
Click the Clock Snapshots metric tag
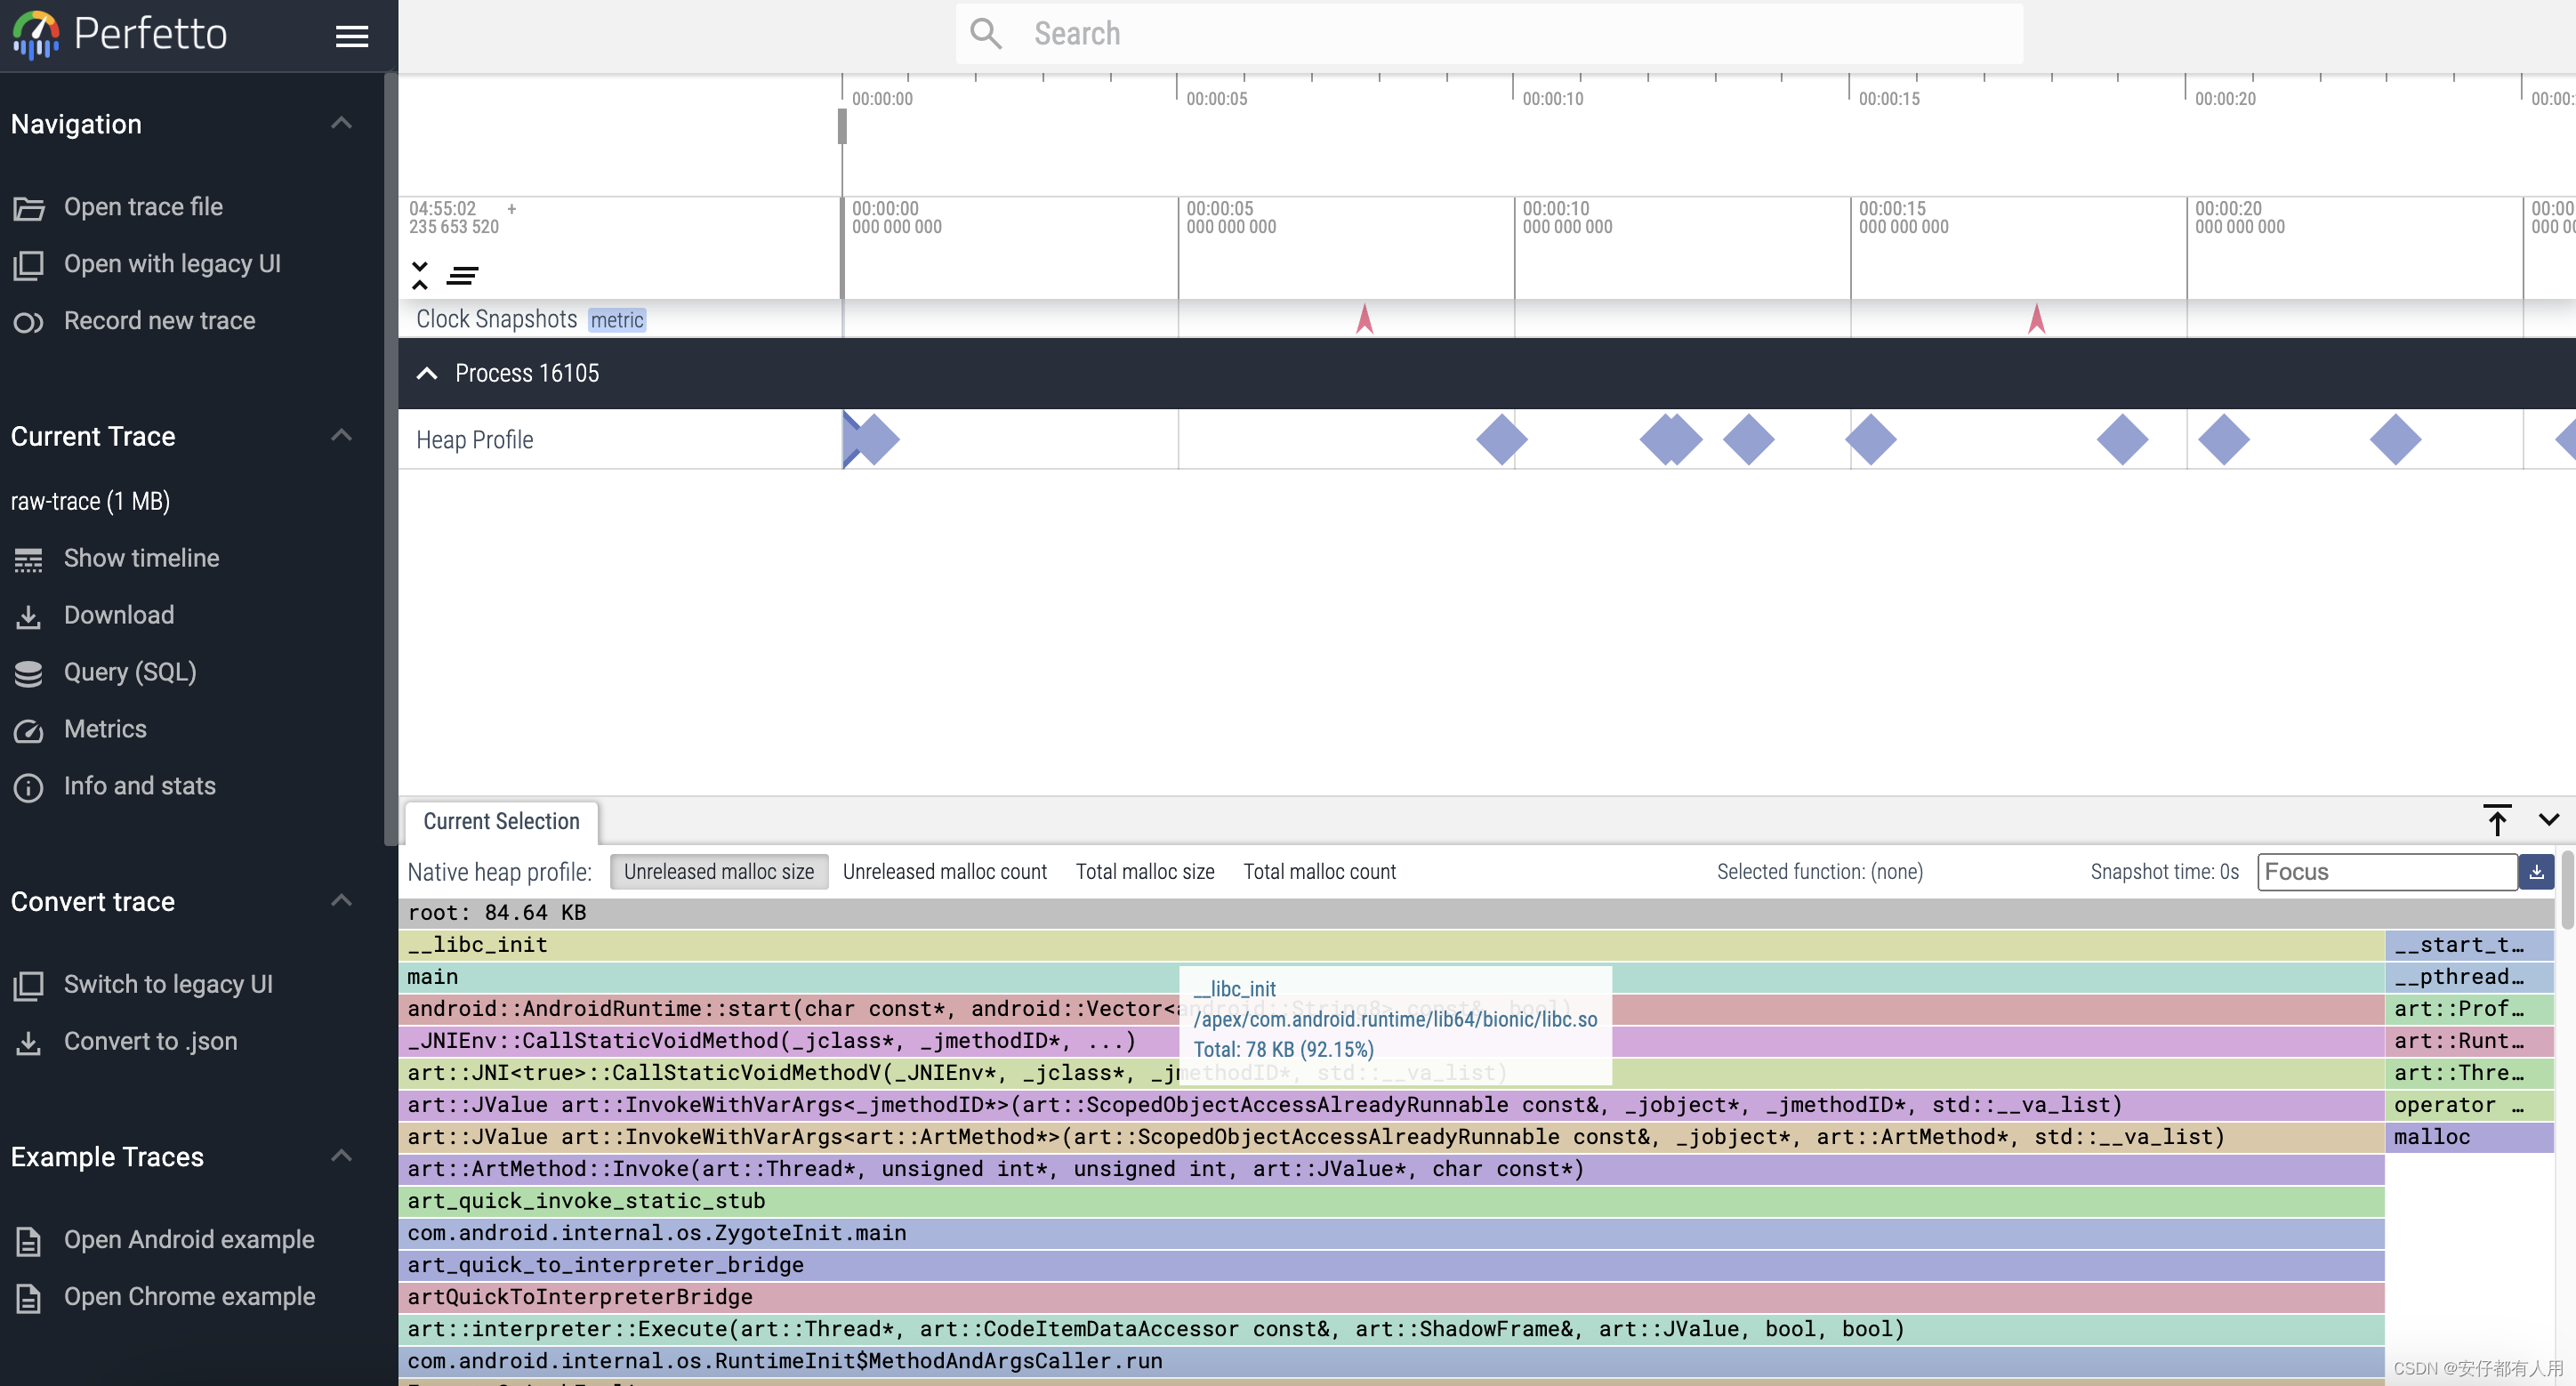coord(617,320)
